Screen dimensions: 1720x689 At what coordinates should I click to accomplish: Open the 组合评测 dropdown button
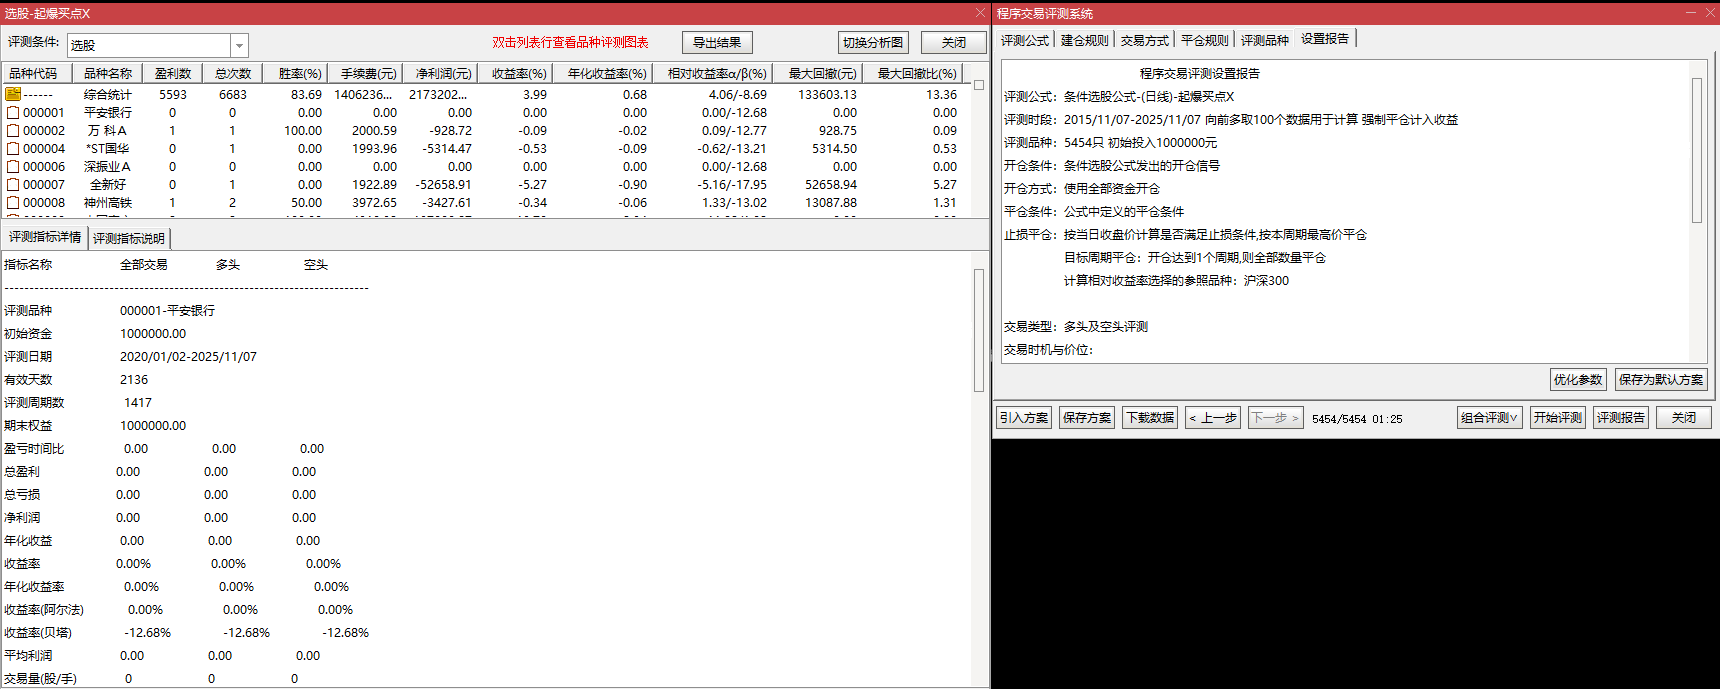(x=1489, y=418)
